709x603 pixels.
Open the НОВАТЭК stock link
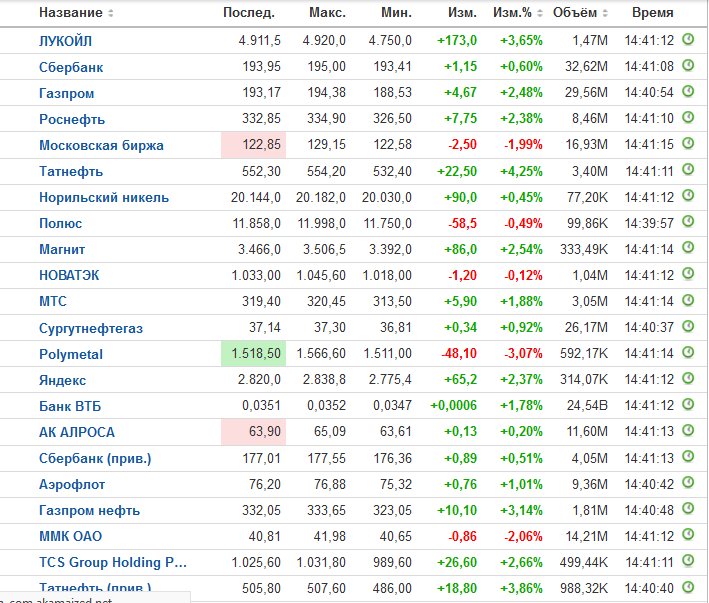coord(69,275)
